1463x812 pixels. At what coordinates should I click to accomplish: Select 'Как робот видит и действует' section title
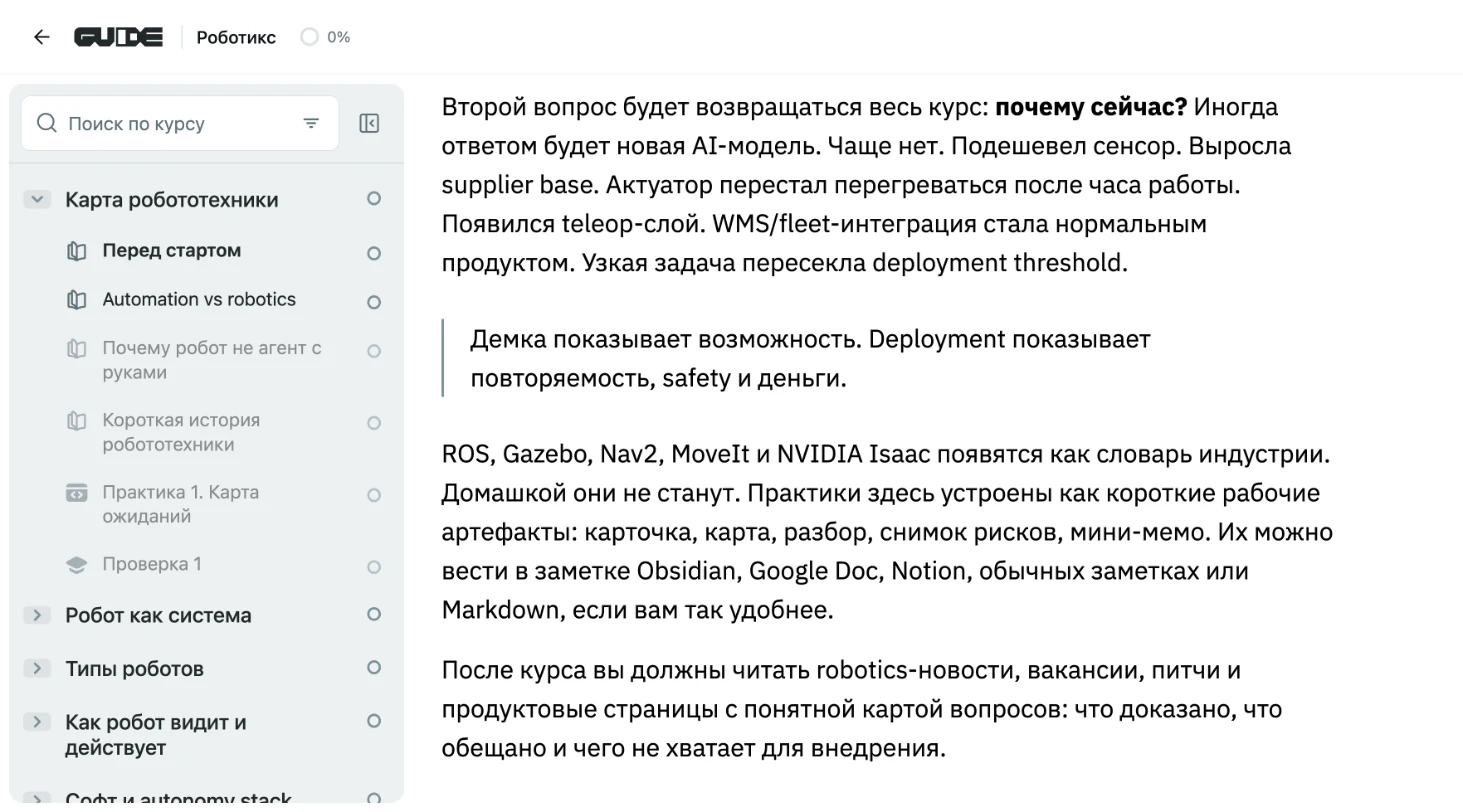pos(155,734)
